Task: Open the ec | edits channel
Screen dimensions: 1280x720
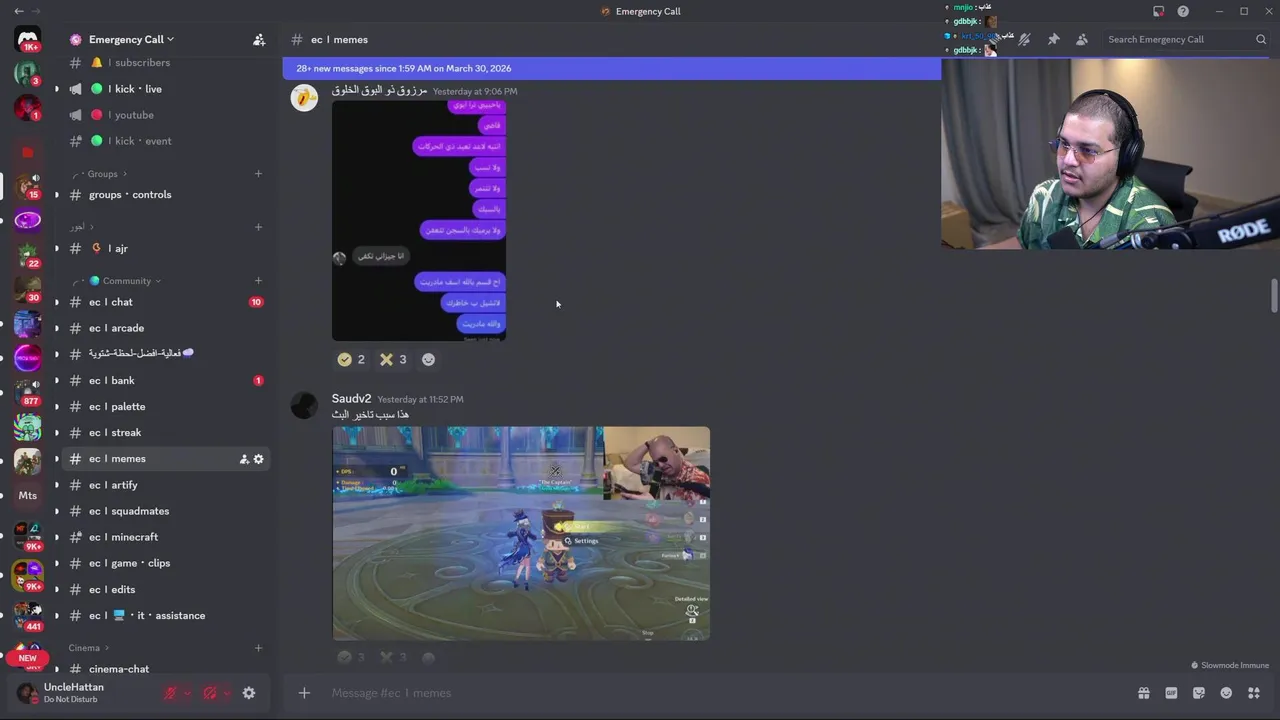Action: pyautogui.click(x=167, y=589)
